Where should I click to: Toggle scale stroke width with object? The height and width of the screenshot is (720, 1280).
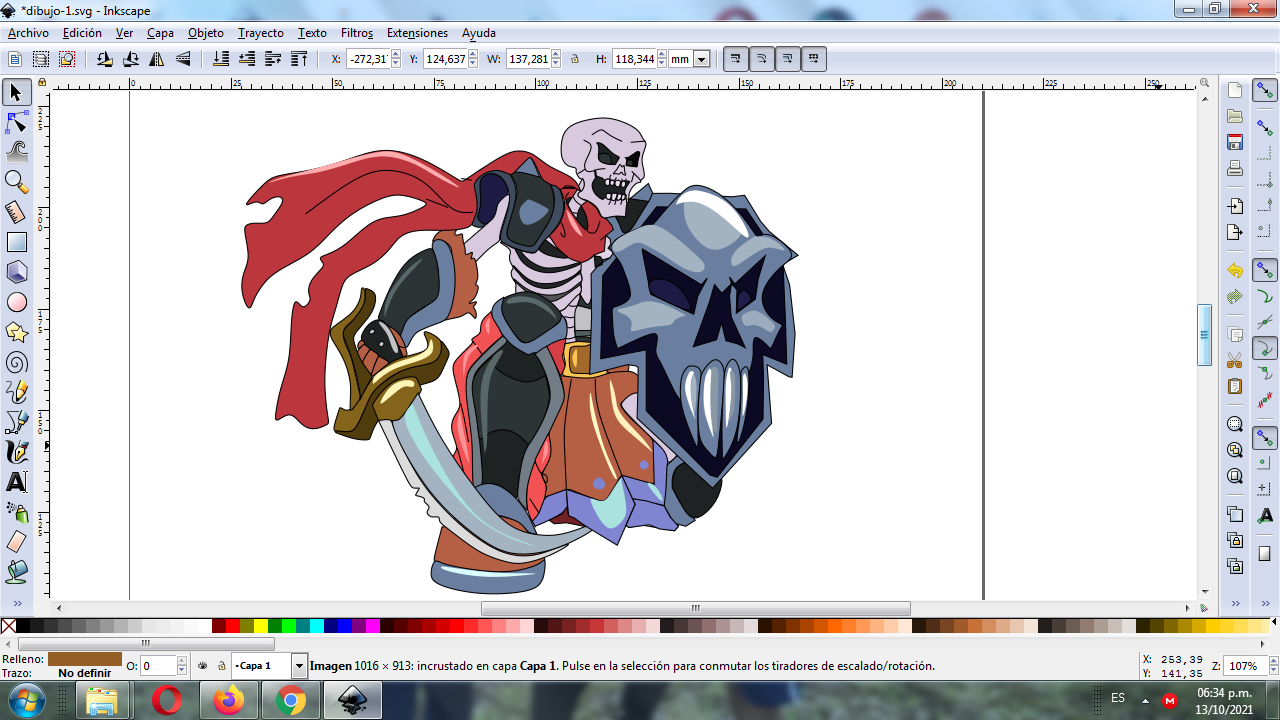pos(736,59)
